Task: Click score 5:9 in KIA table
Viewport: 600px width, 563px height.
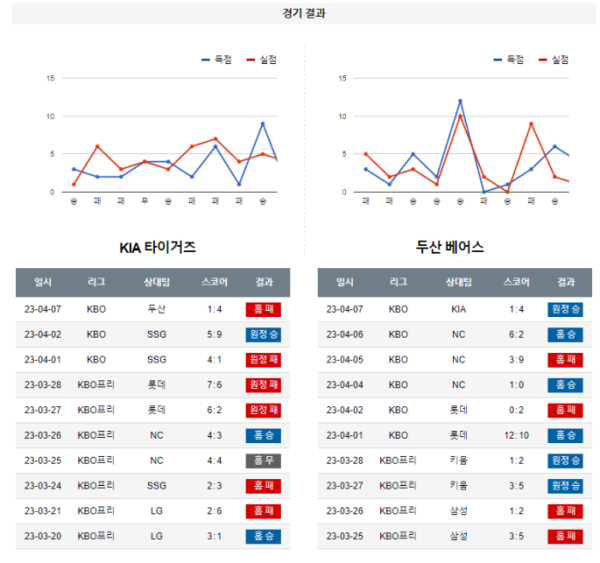Action: click(214, 335)
